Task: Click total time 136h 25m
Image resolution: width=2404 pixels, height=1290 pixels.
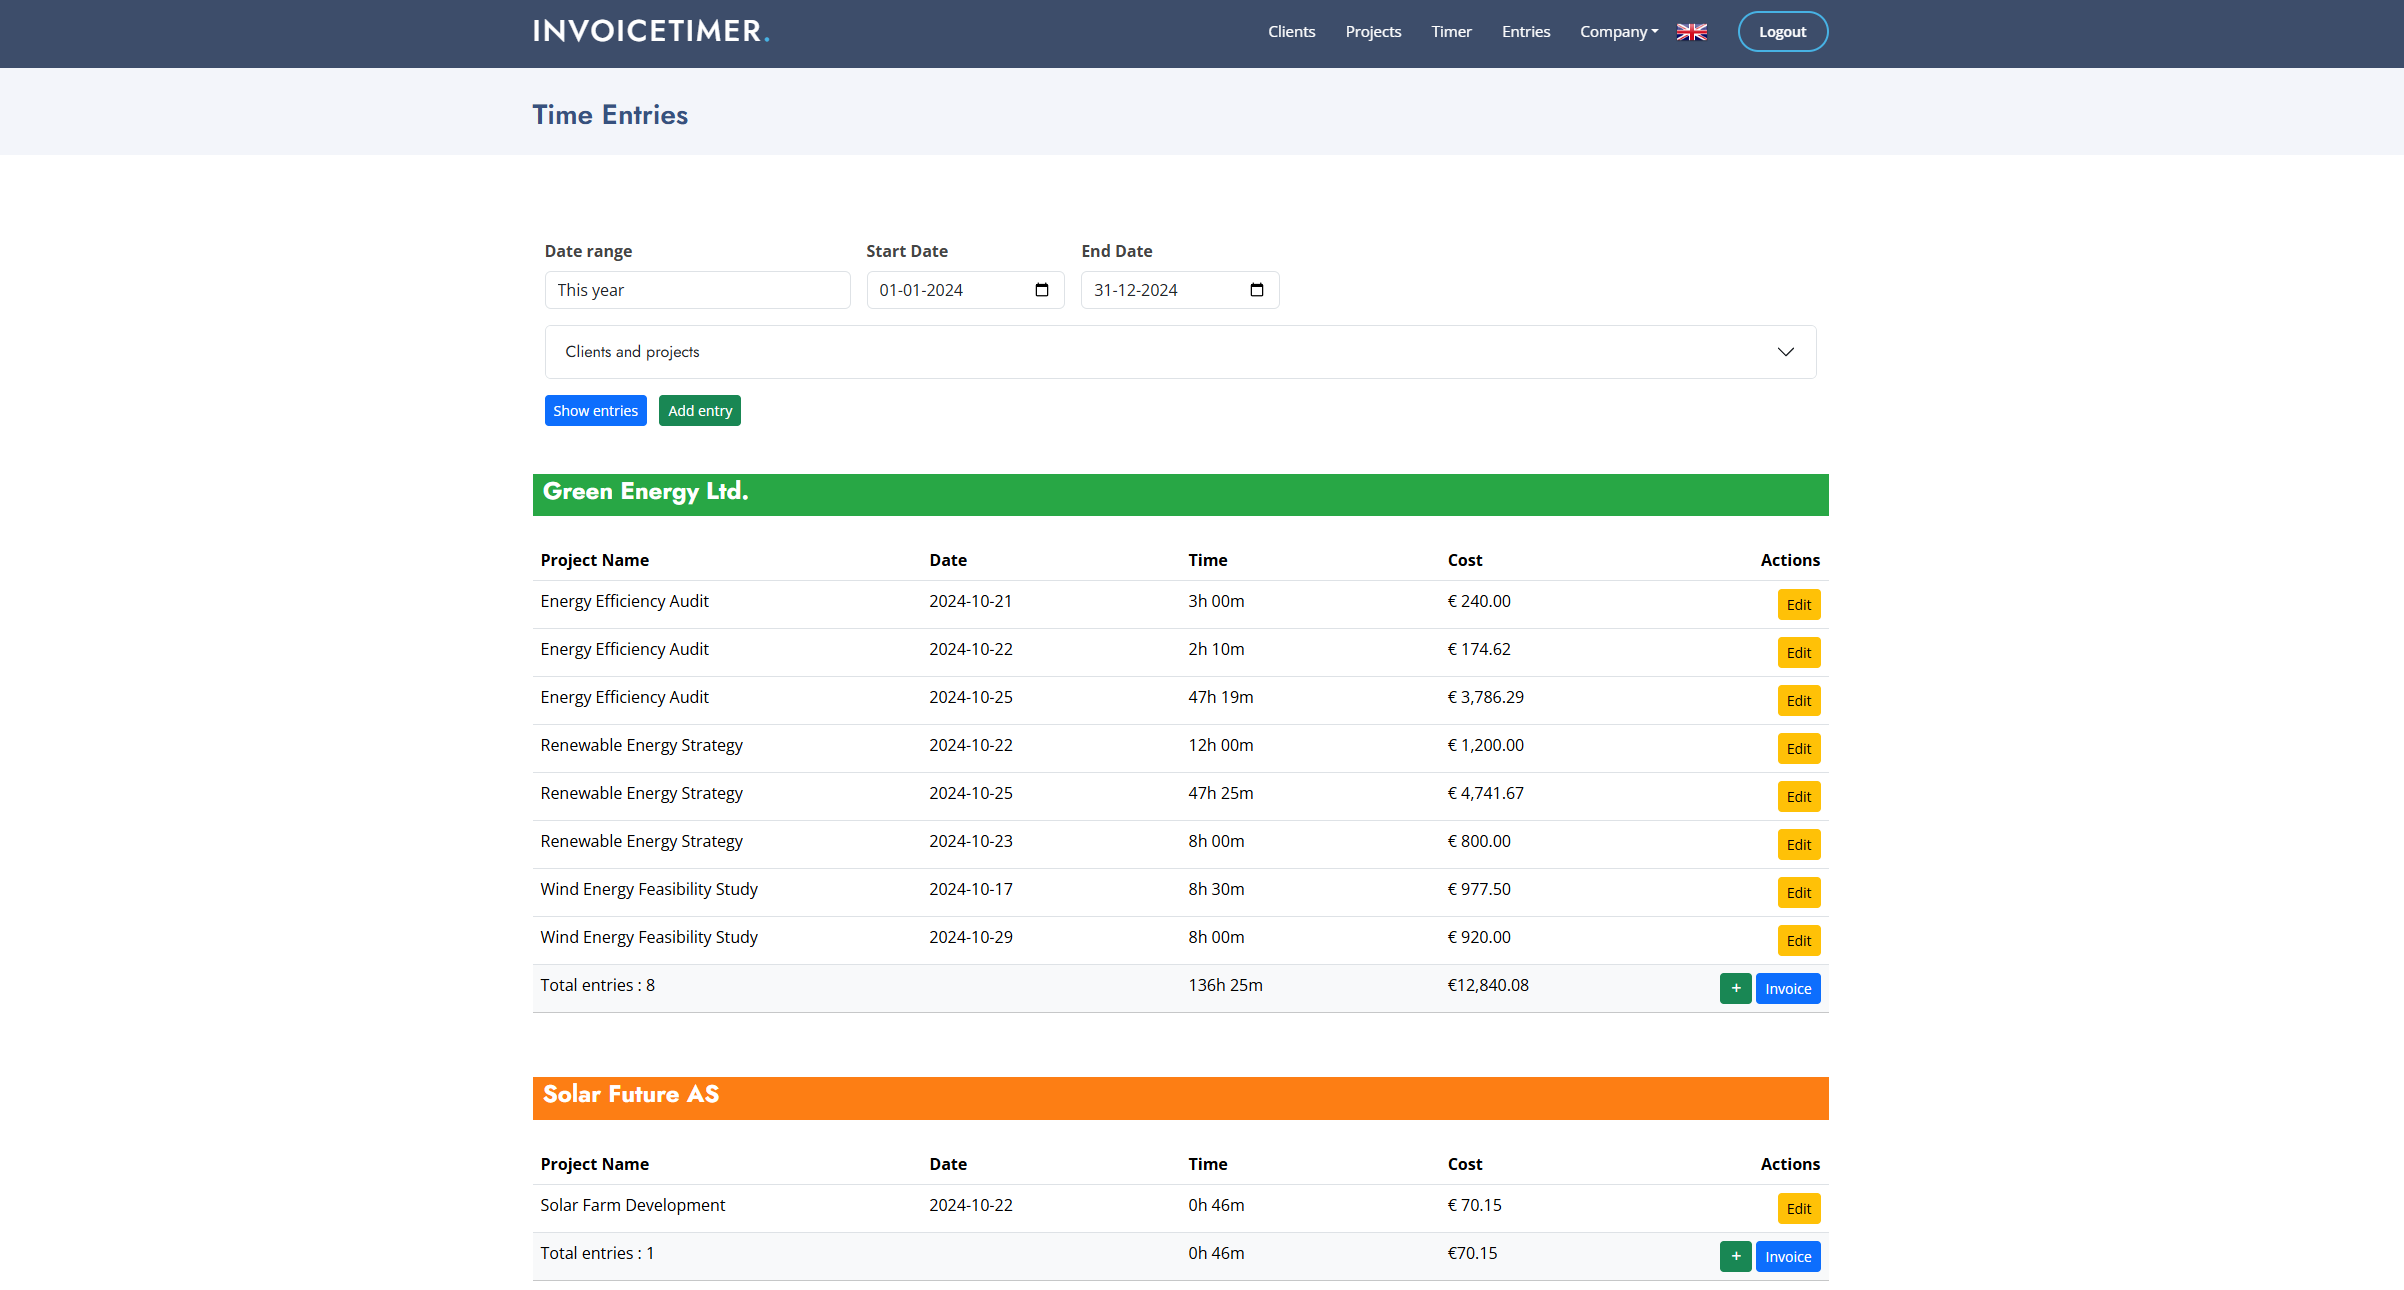Action: tap(1225, 985)
